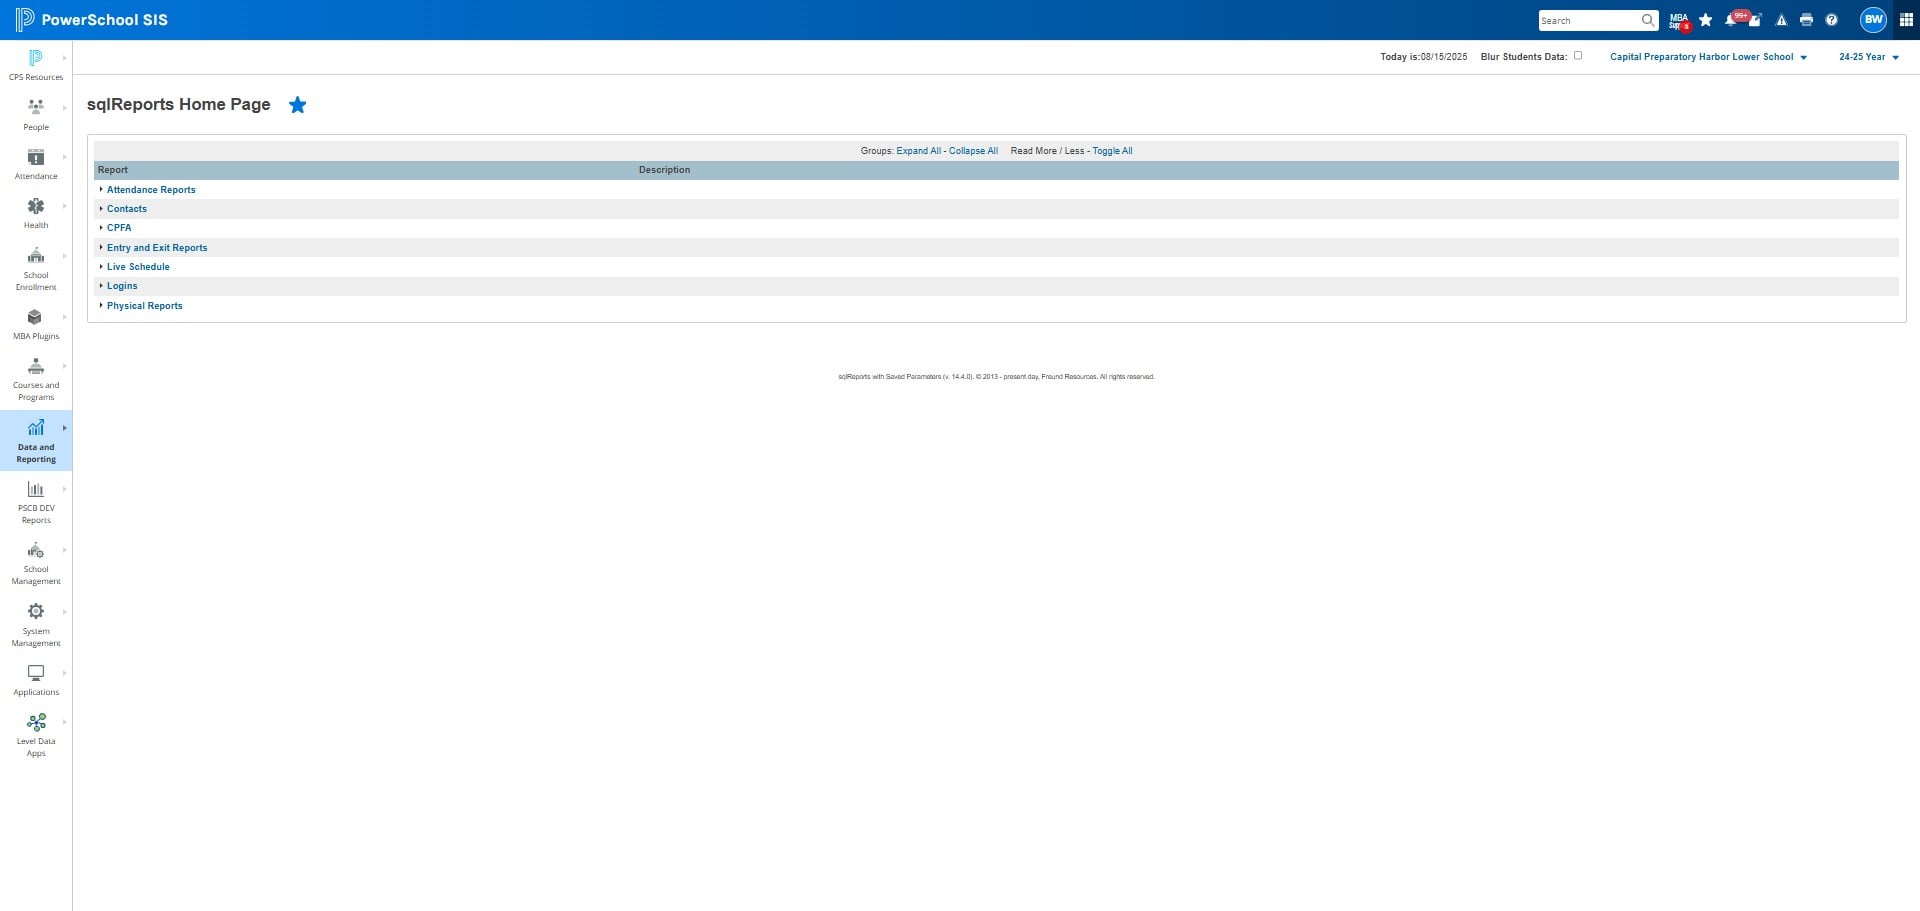Screen dimensions: 1920x911
Task: Click the Toggle All link
Action: click(1112, 151)
